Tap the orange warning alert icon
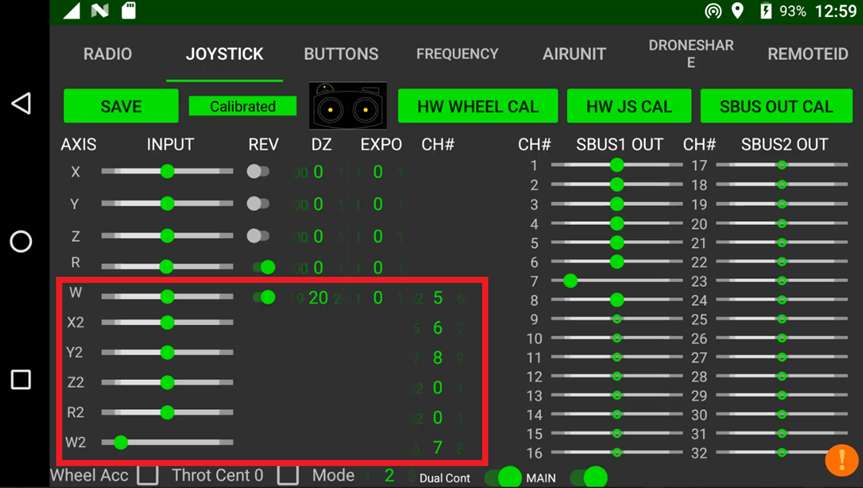Image resolution: width=863 pixels, height=488 pixels. point(841,459)
